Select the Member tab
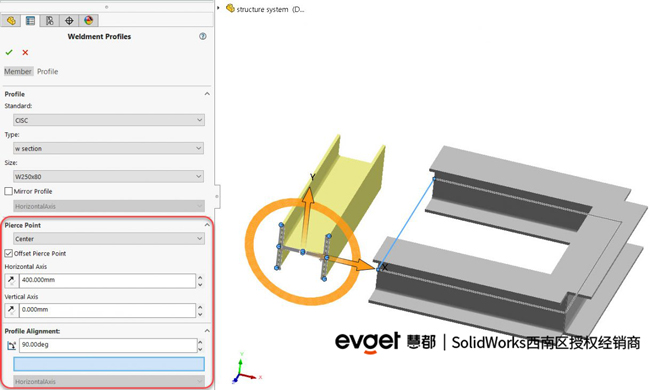 (18, 71)
